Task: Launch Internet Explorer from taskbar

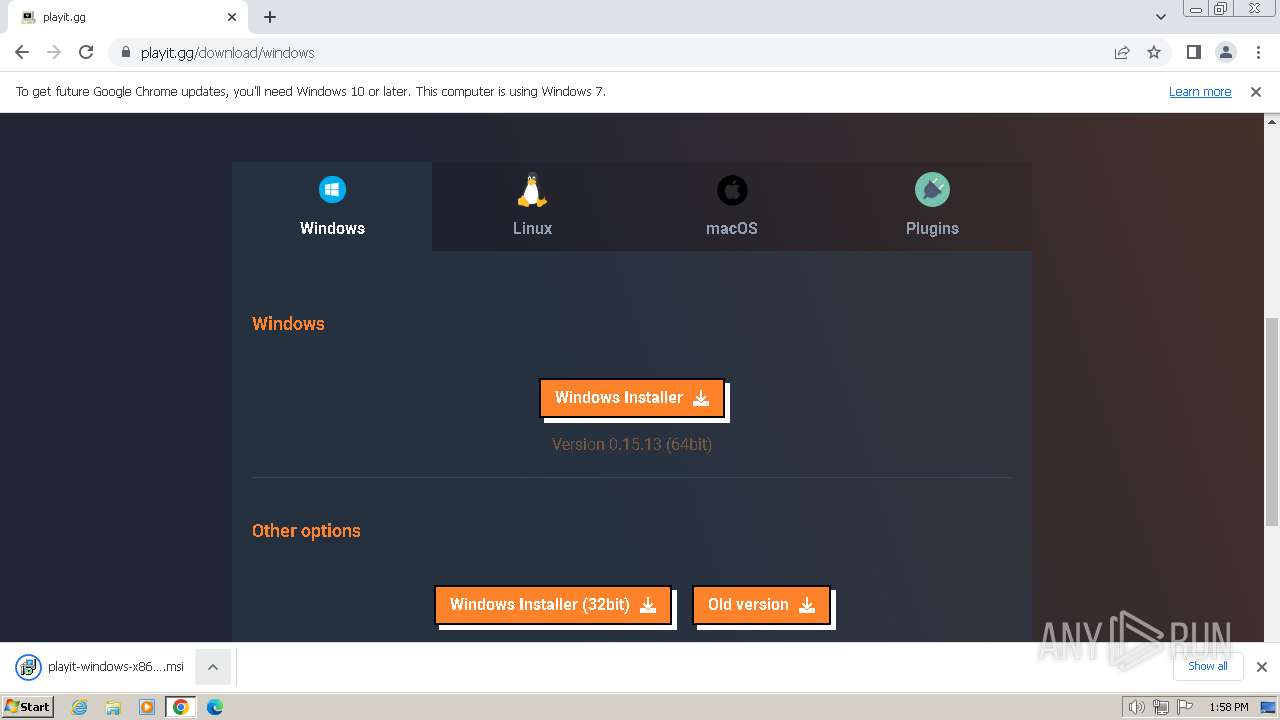Action: [80, 707]
